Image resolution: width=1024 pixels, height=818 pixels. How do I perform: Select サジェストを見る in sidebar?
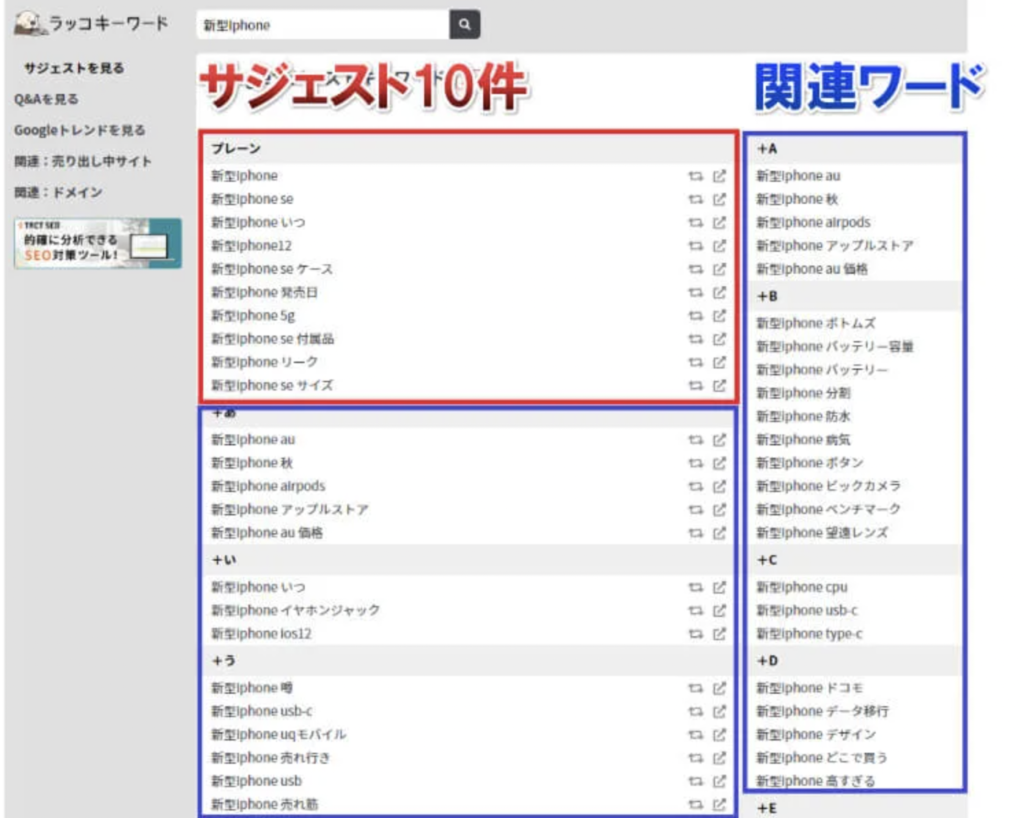[74, 68]
